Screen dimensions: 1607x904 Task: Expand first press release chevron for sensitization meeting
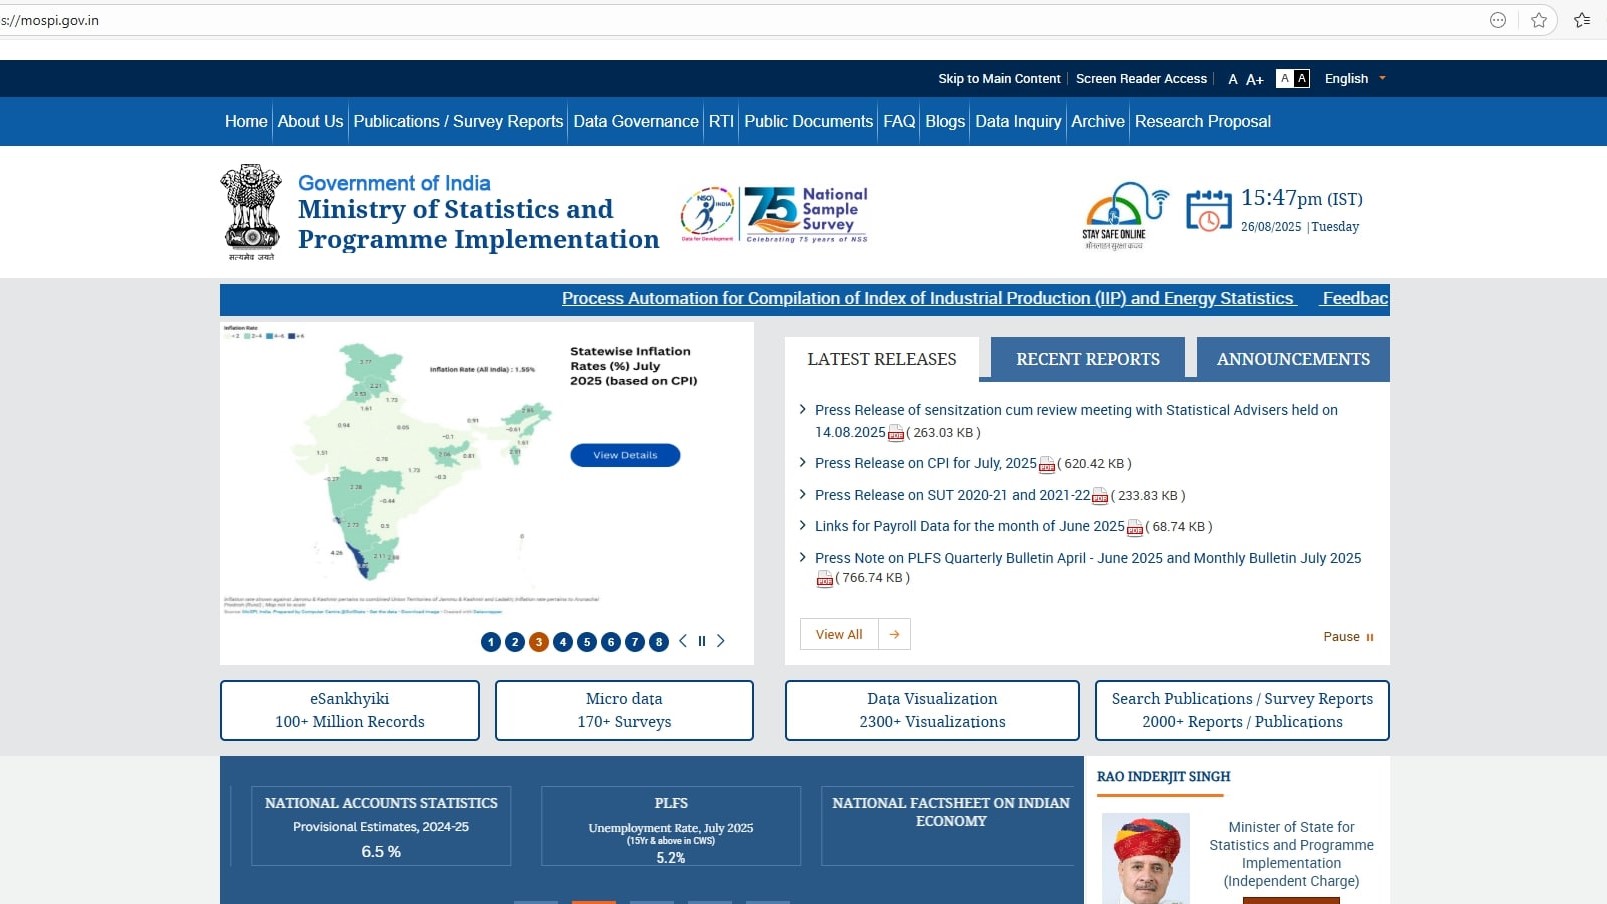802,409
